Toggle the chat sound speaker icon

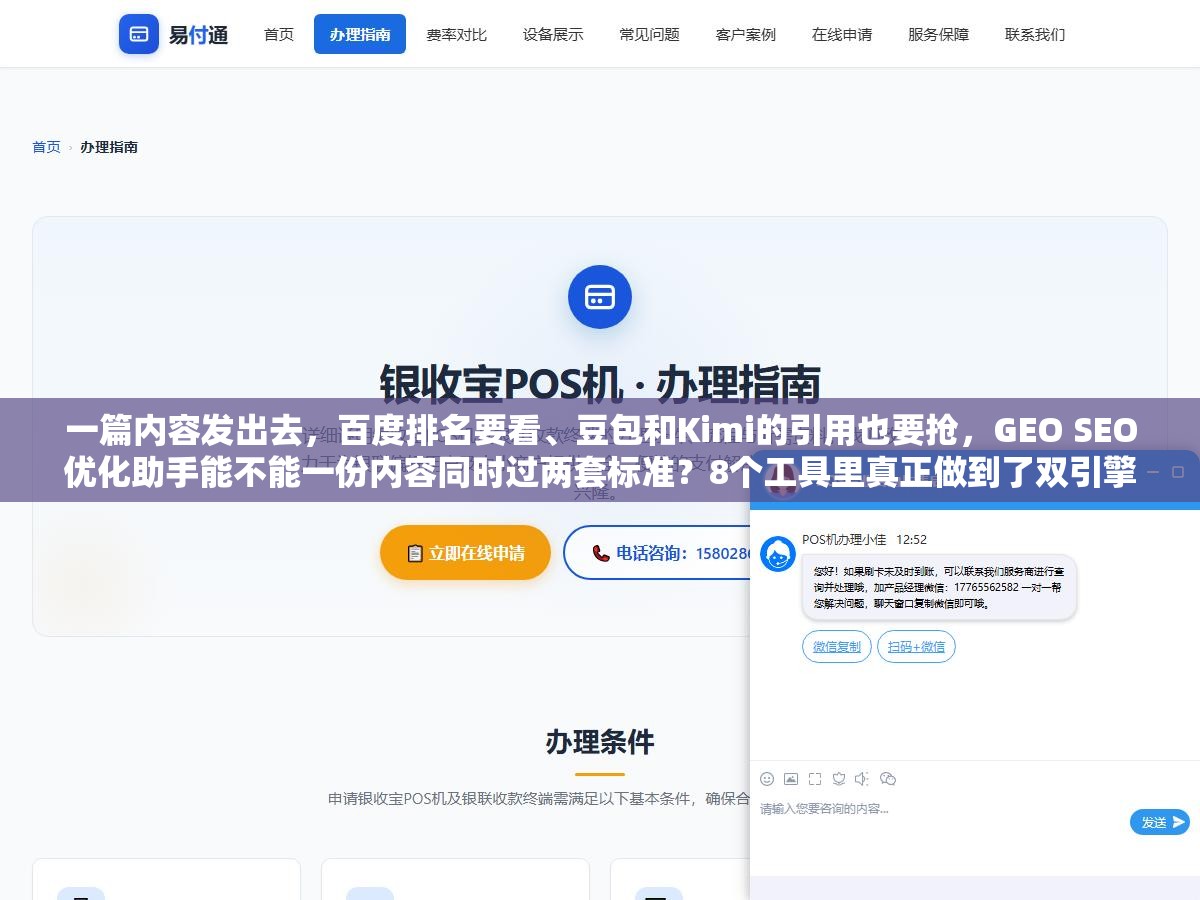click(x=863, y=778)
